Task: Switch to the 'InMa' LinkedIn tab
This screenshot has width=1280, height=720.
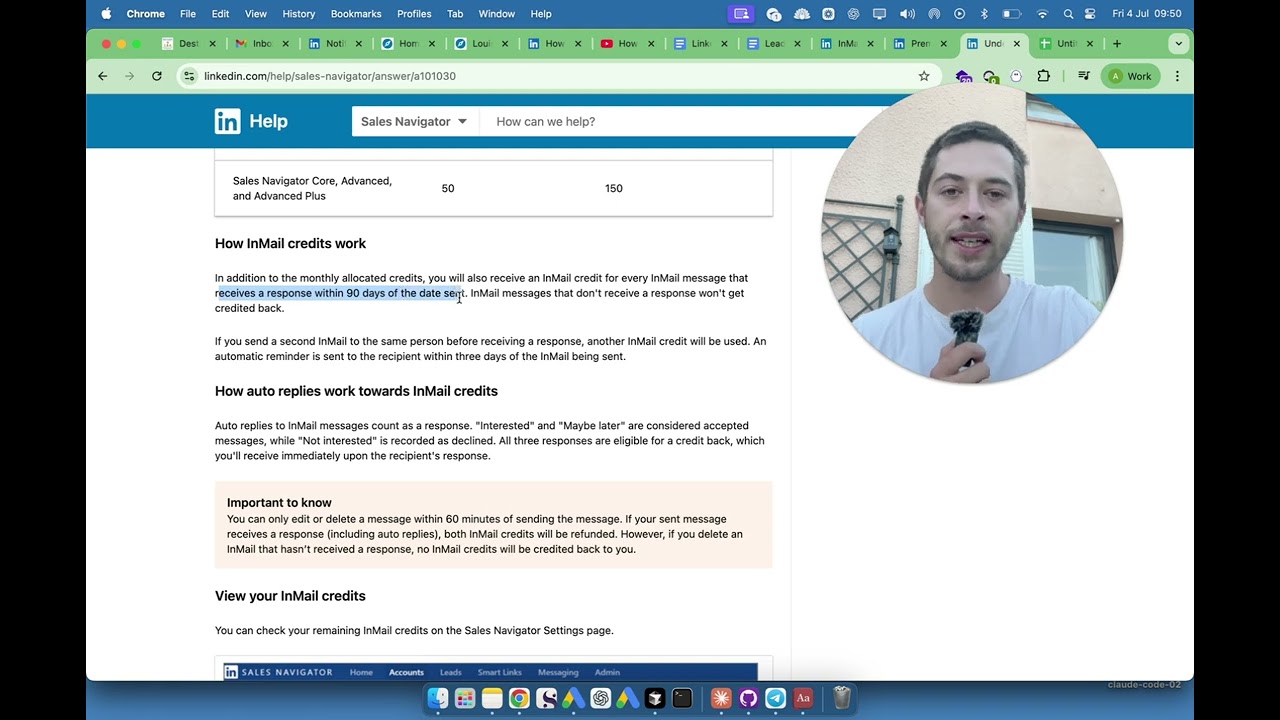Action: tap(847, 44)
